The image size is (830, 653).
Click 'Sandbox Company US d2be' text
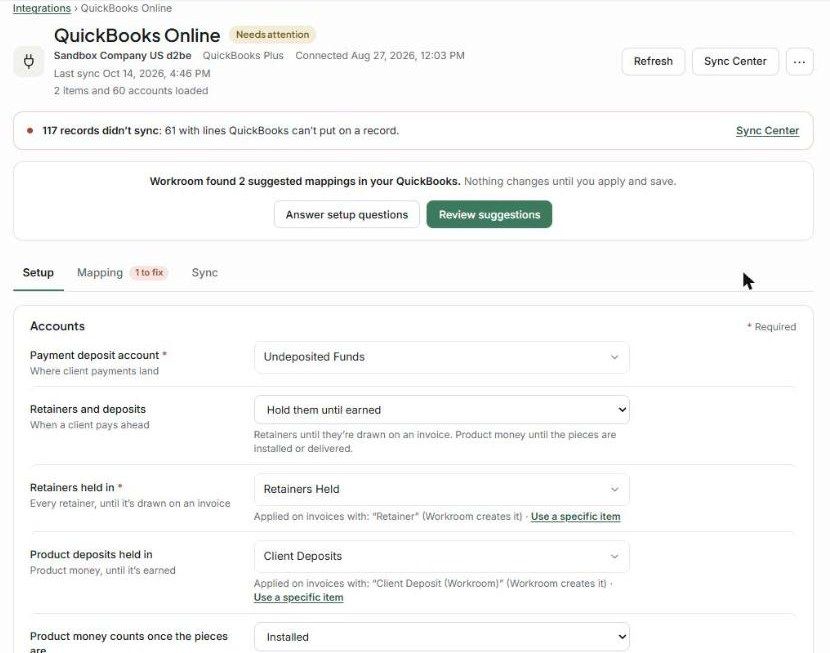click(122, 56)
